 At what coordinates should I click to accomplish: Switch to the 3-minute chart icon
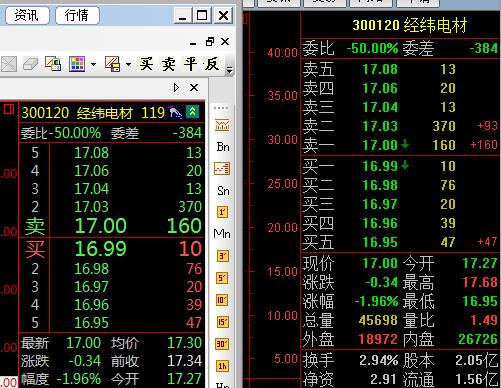tap(222, 256)
